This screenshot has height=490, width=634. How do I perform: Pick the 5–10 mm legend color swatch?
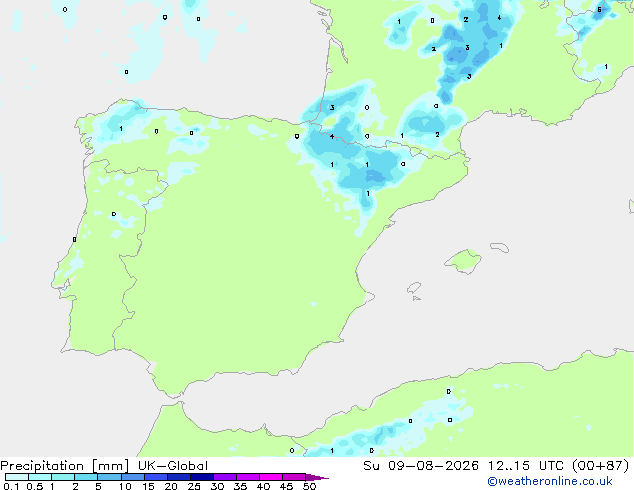[109, 477]
